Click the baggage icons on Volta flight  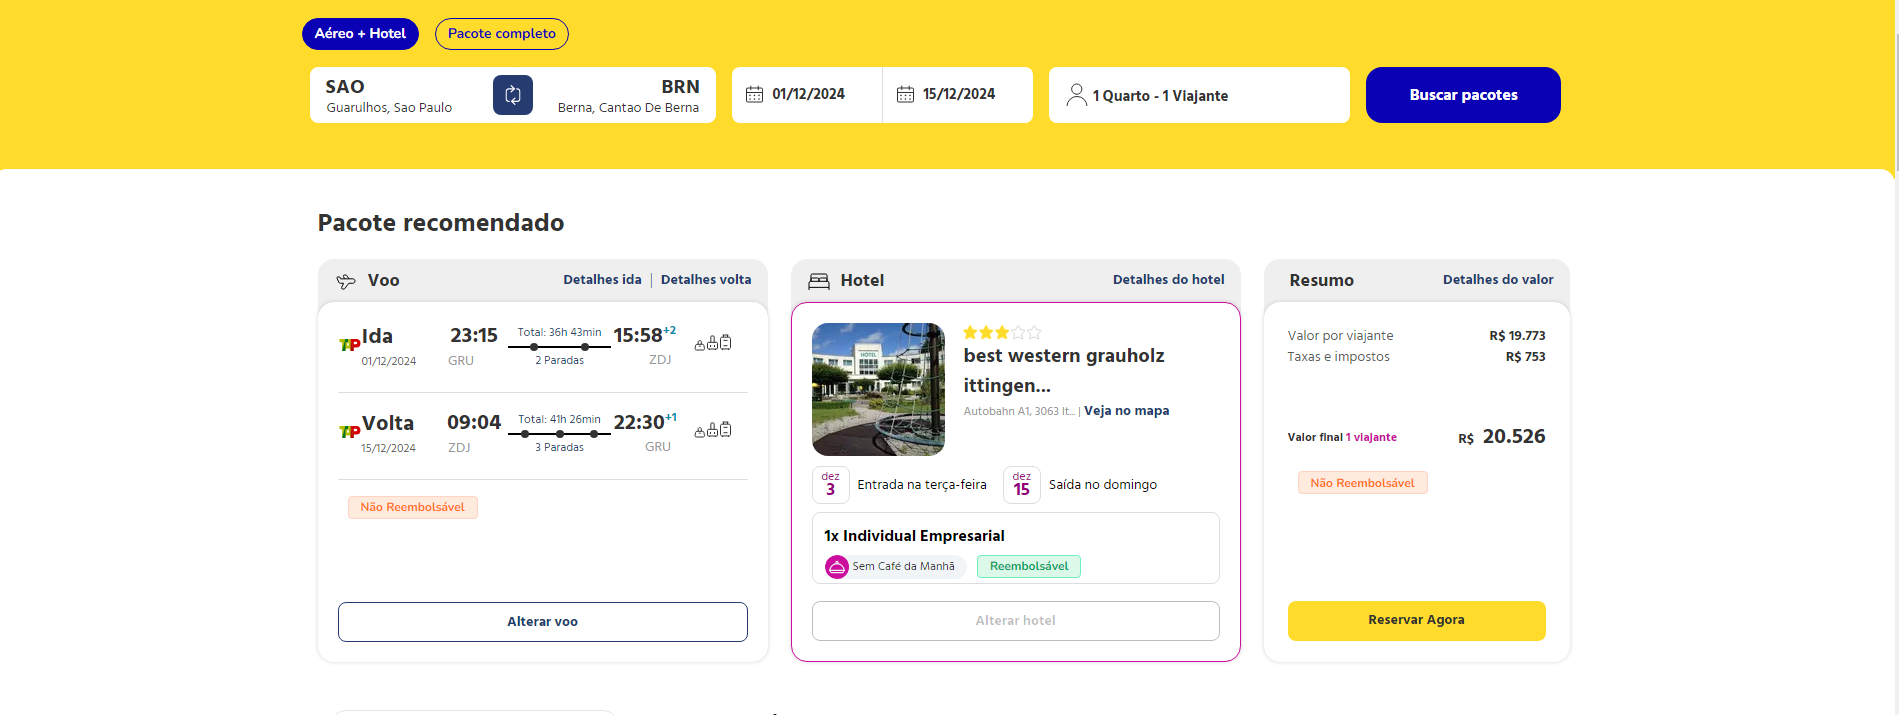(713, 430)
